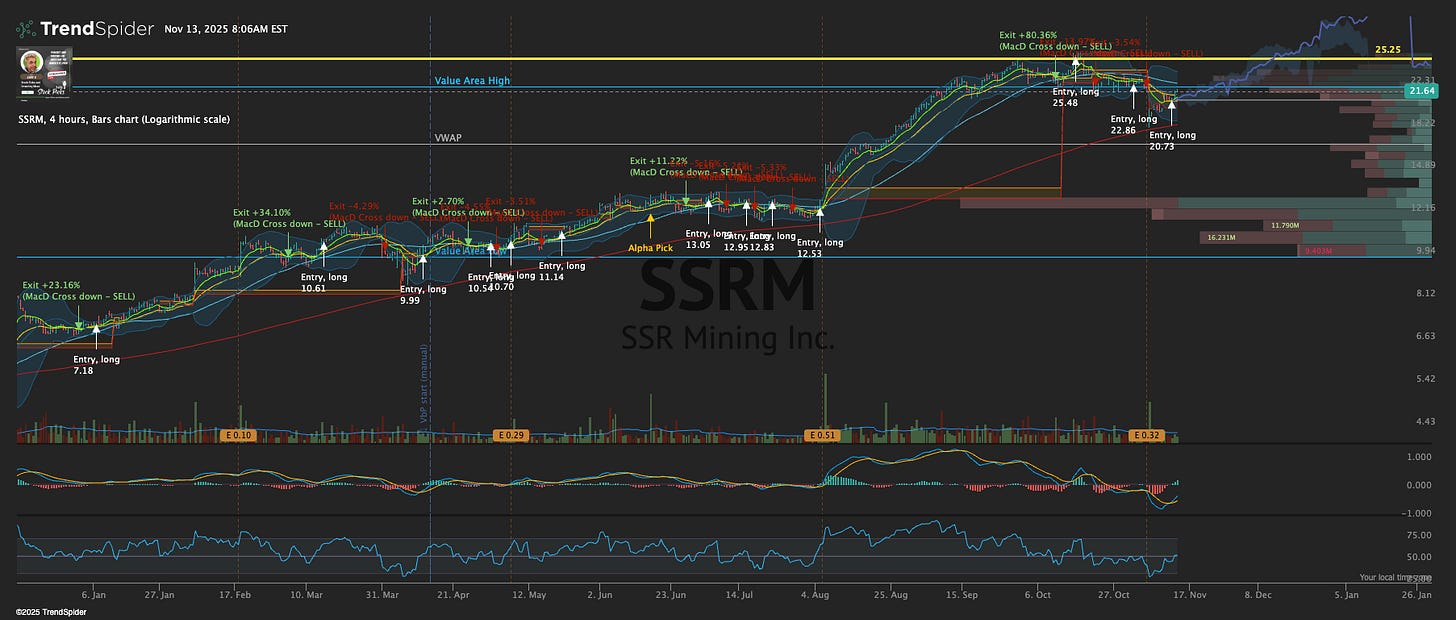Click the TrendSpider logo

85,29
